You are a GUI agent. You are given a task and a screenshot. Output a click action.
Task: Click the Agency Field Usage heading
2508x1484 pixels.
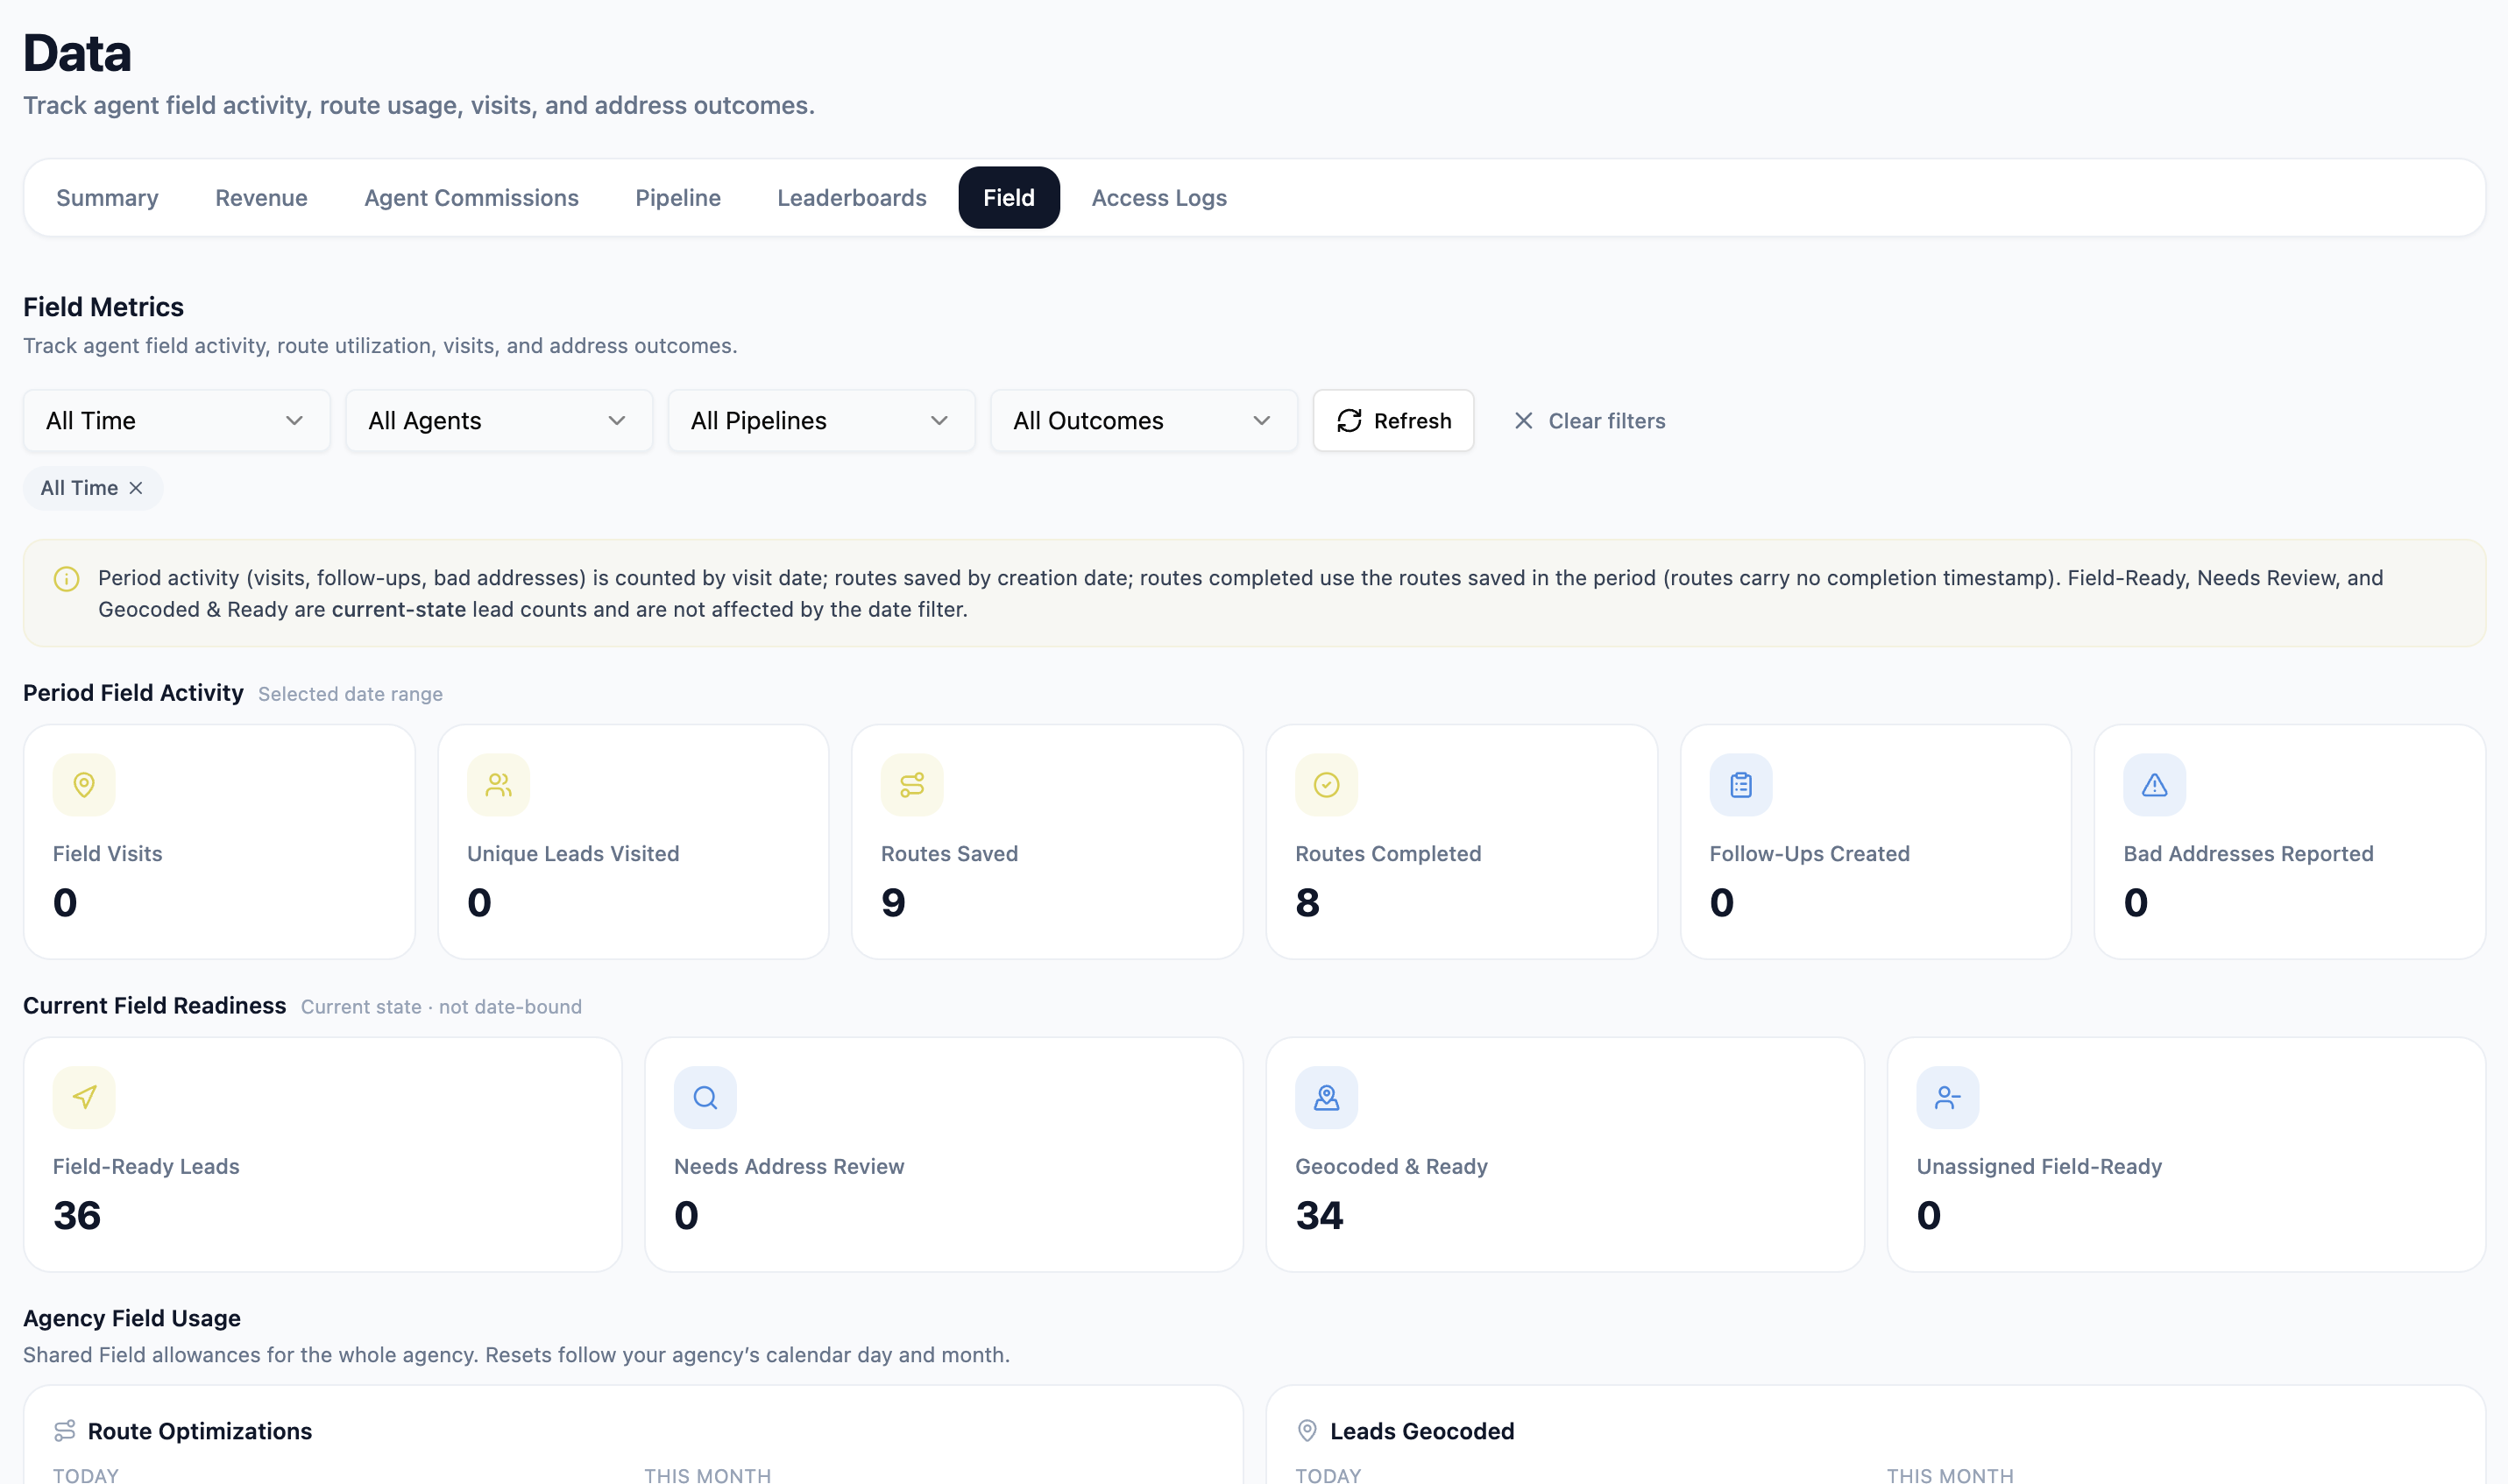(132, 1318)
